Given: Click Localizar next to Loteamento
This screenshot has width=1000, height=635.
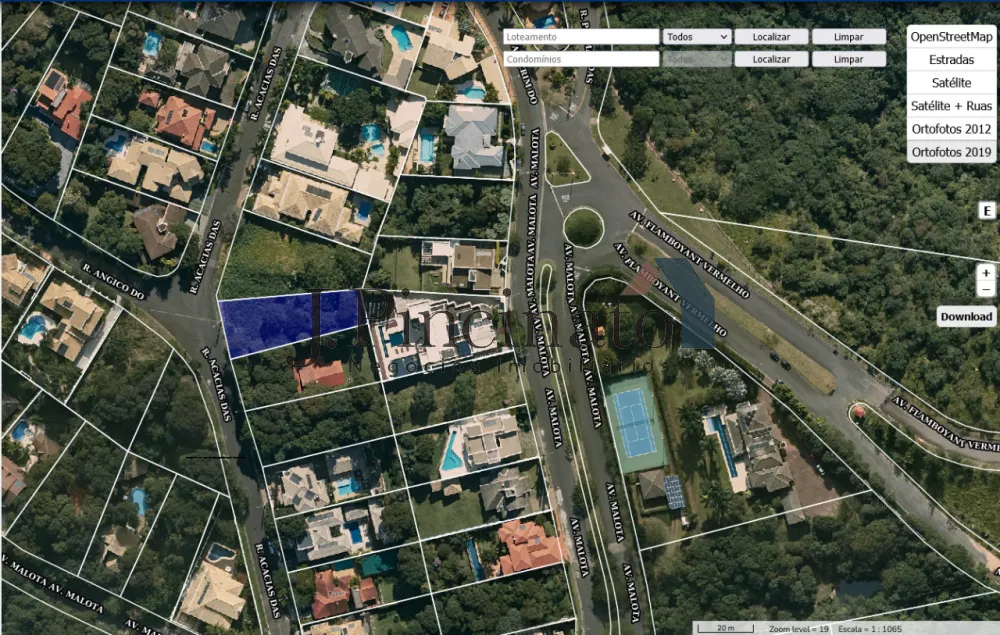Looking at the screenshot, I should pos(771,36).
